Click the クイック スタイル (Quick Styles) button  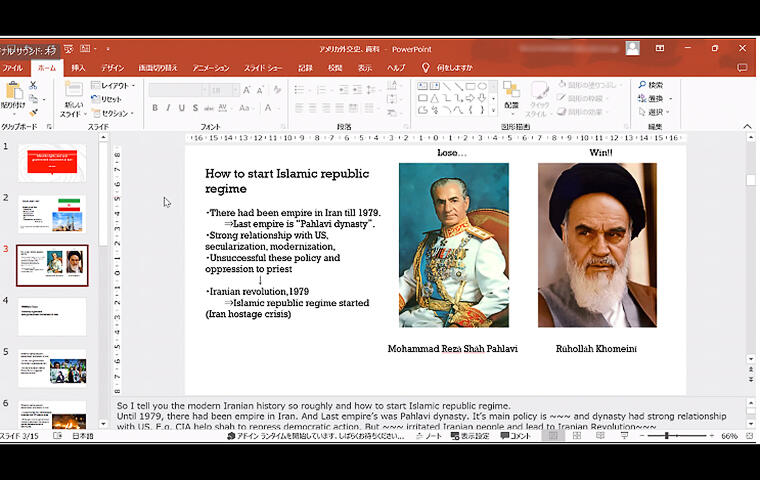pyautogui.click(x=538, y=99)
